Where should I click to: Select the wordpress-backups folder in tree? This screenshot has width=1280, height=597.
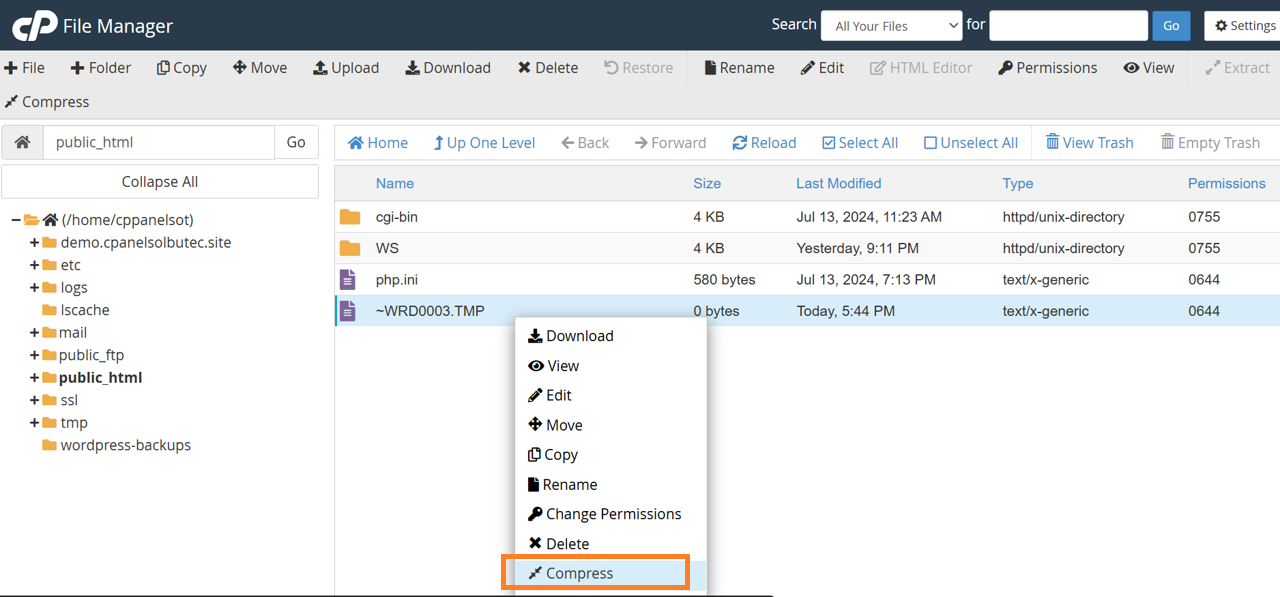pyautogui.click(x=125, y=445)
